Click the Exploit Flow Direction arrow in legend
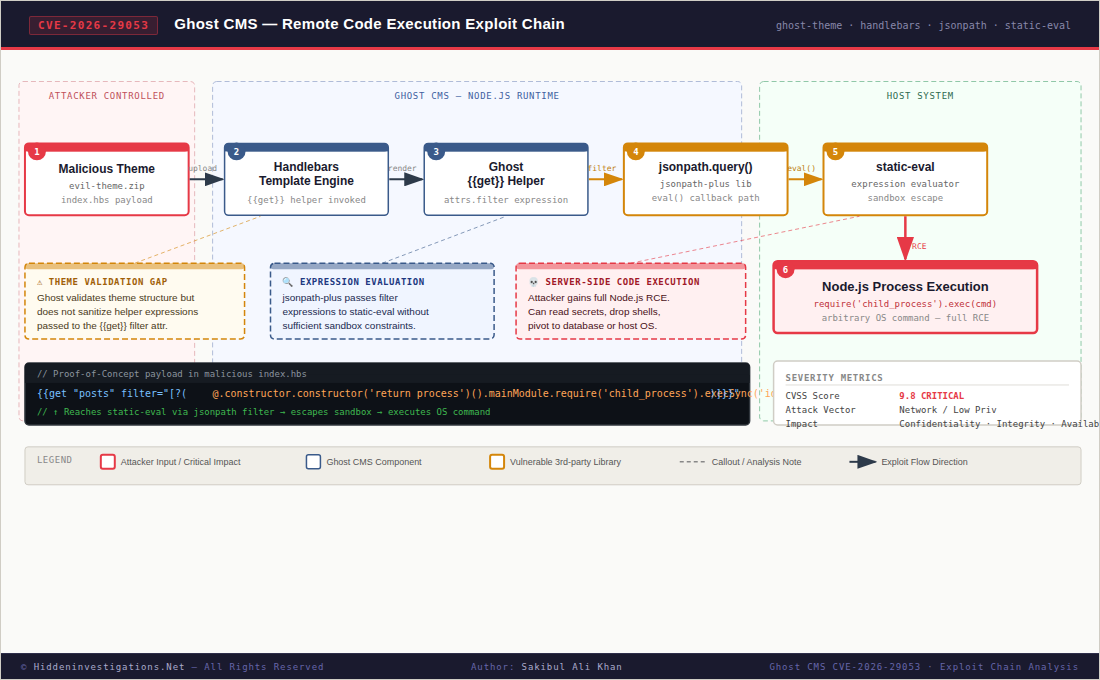 tap(862, 462)
